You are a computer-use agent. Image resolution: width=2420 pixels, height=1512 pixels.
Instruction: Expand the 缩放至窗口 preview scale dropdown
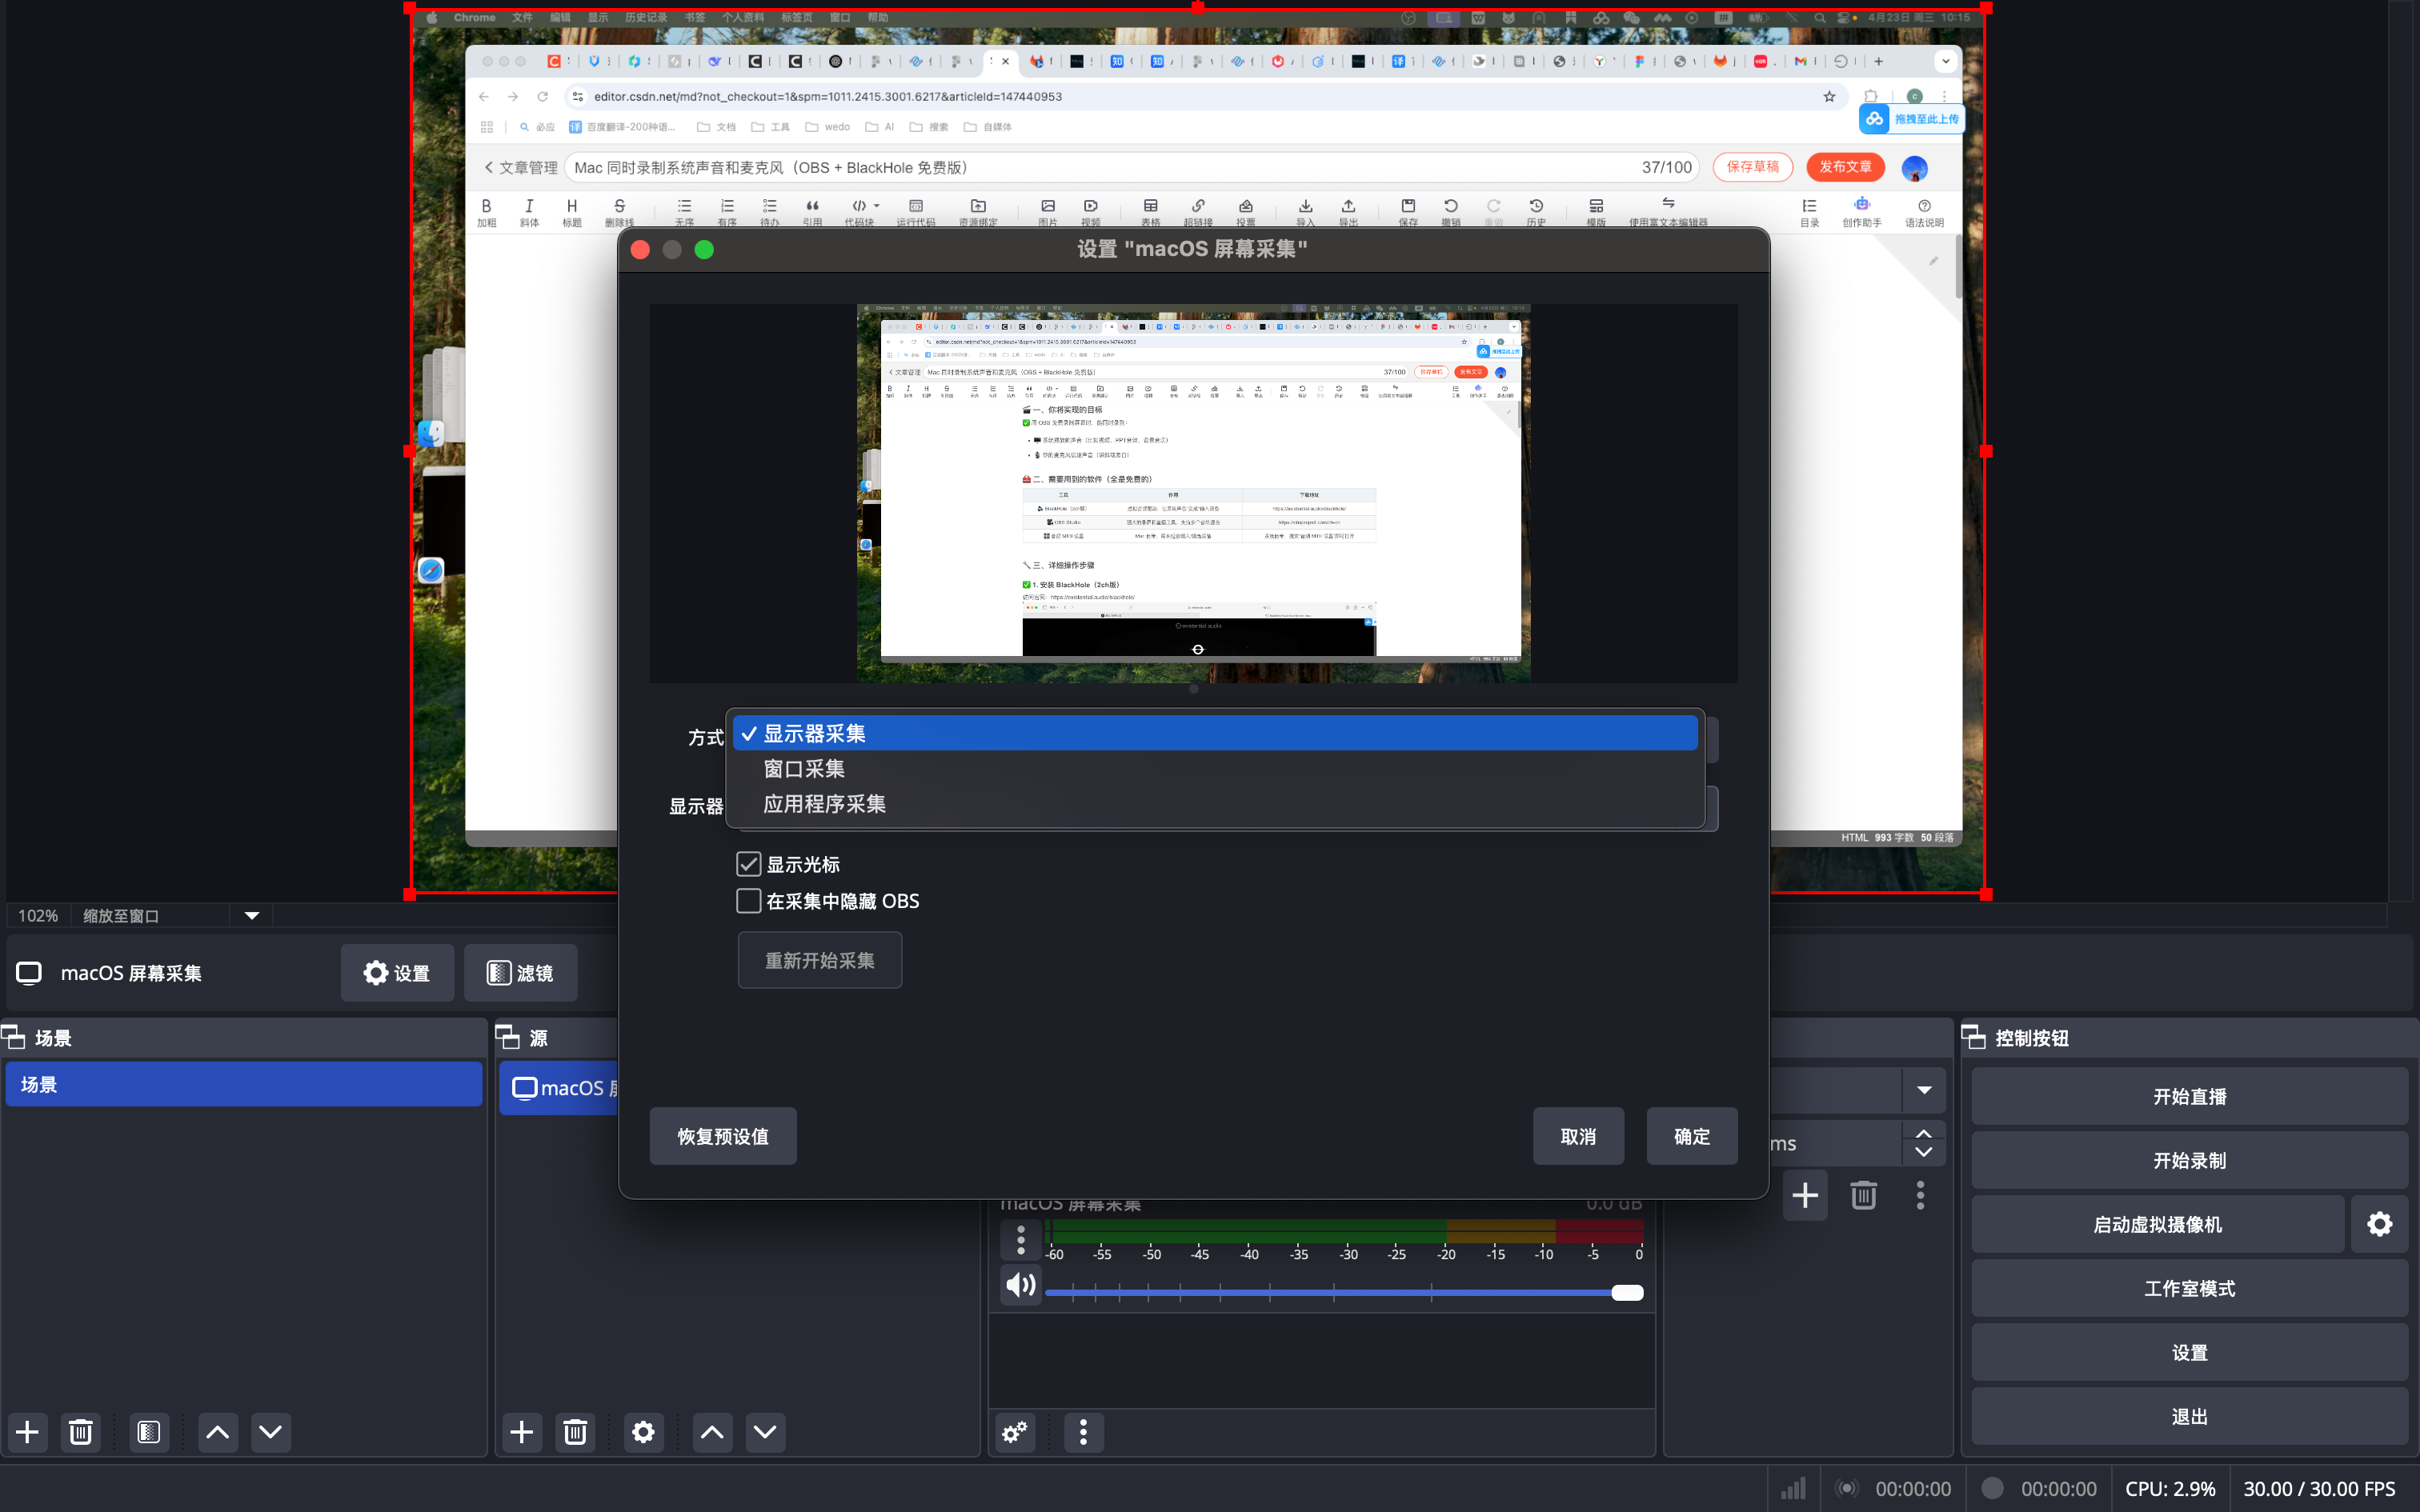click(252, 916)
